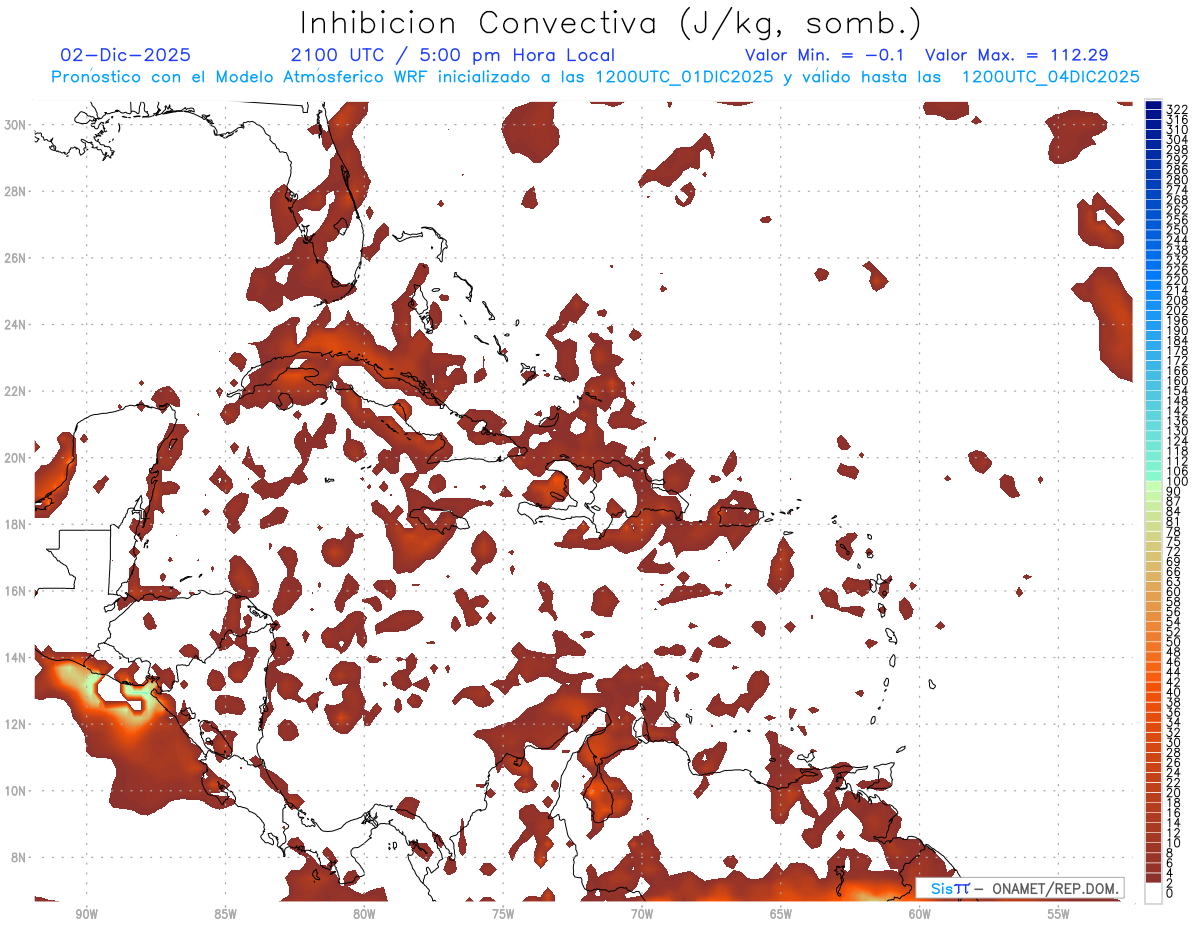Click the '85W' longitude label
This screenshot has height=927, width=1200.
tap(225, 913)
